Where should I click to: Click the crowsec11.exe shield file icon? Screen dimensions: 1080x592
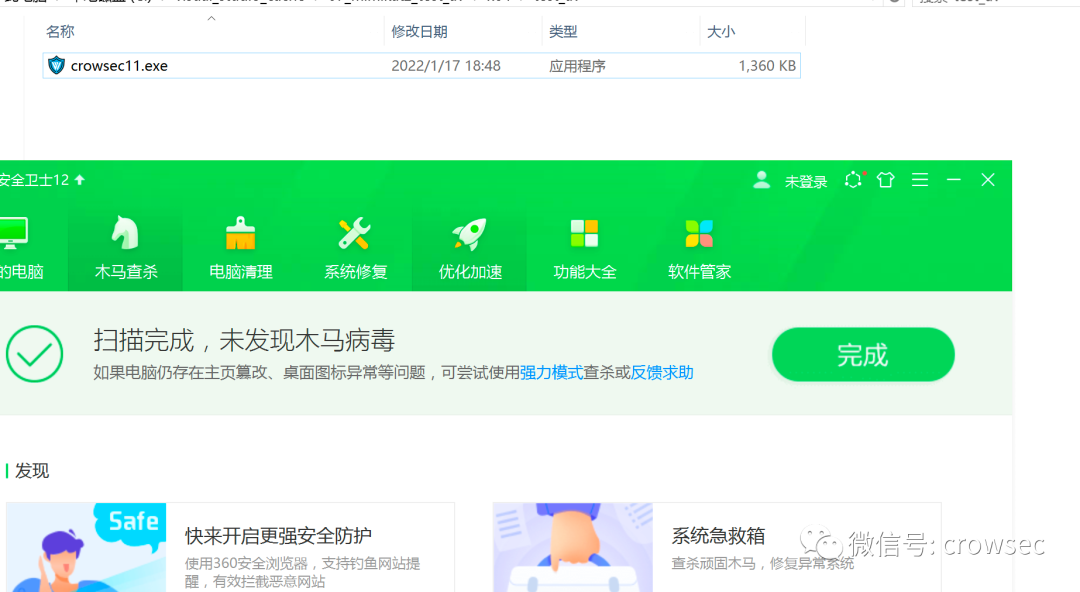pos(56,65)
